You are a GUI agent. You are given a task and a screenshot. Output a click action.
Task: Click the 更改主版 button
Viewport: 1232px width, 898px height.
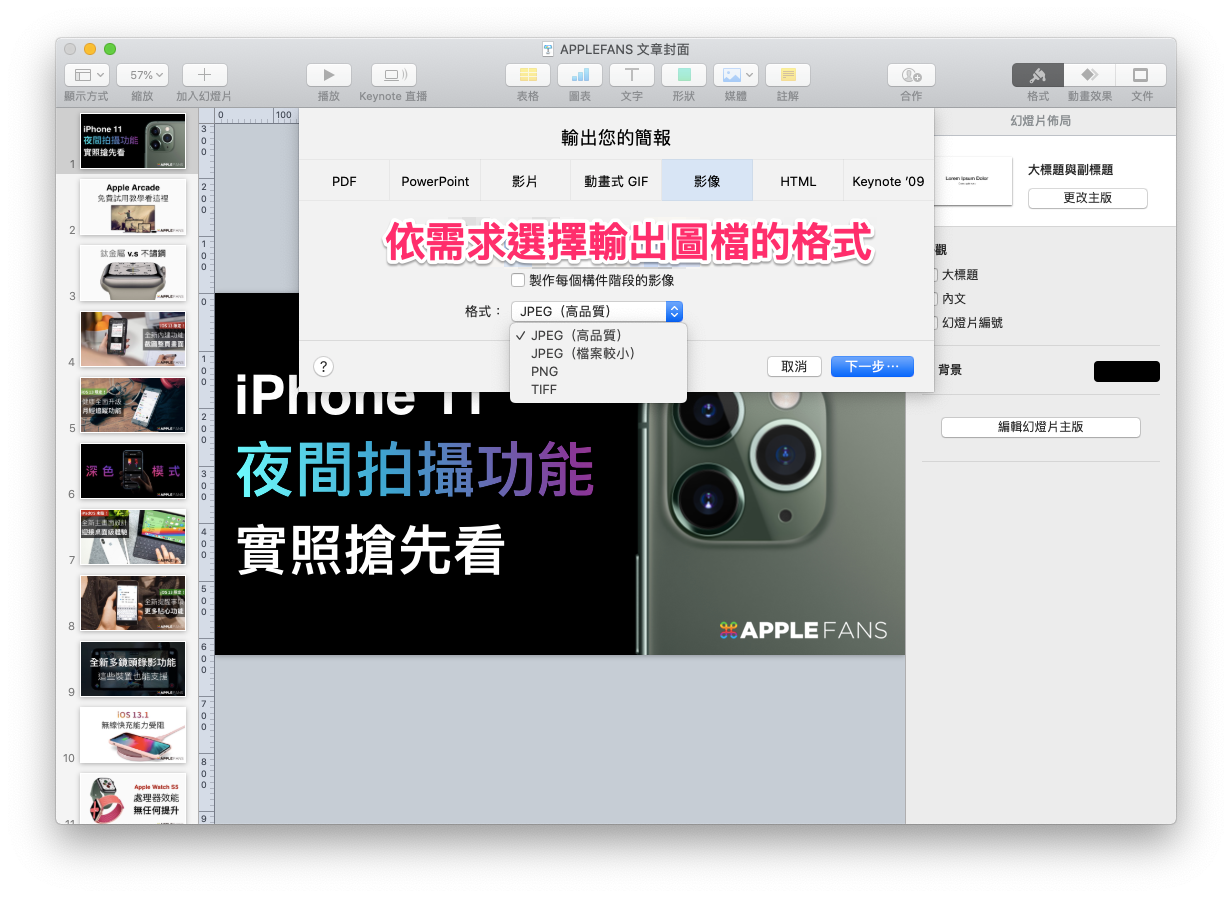tap(1087, 198)
